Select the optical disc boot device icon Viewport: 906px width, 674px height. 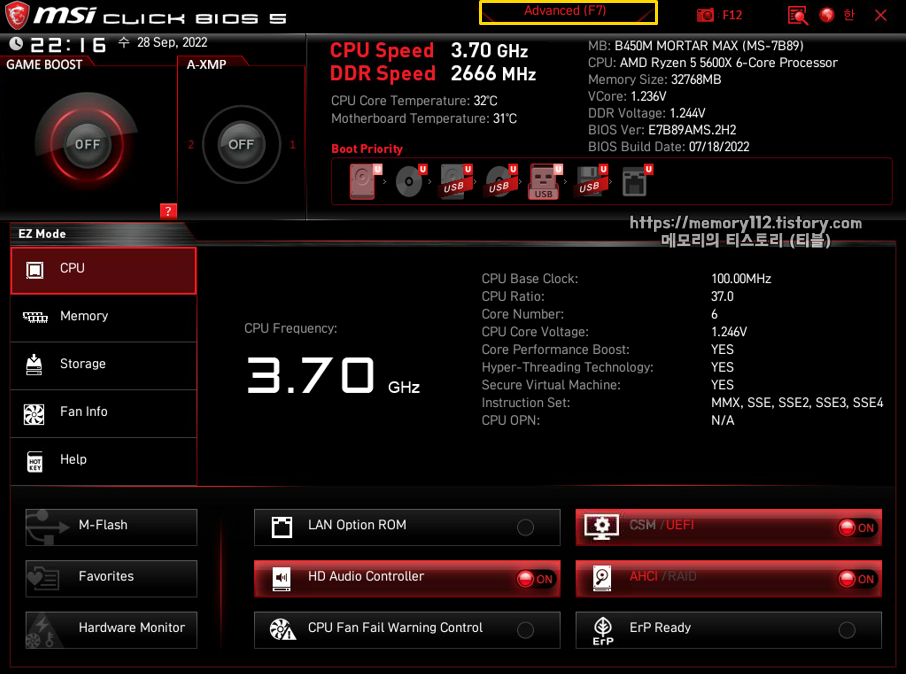coord(411,182)
